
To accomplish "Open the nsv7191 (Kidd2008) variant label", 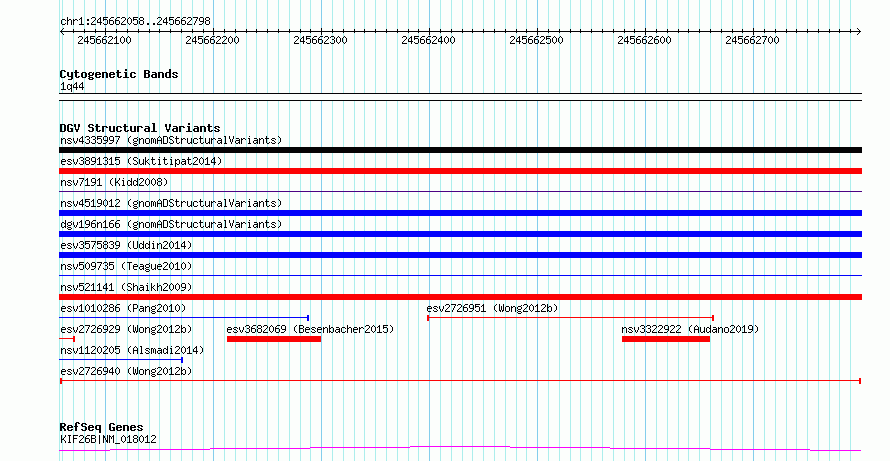I will 114,182.
